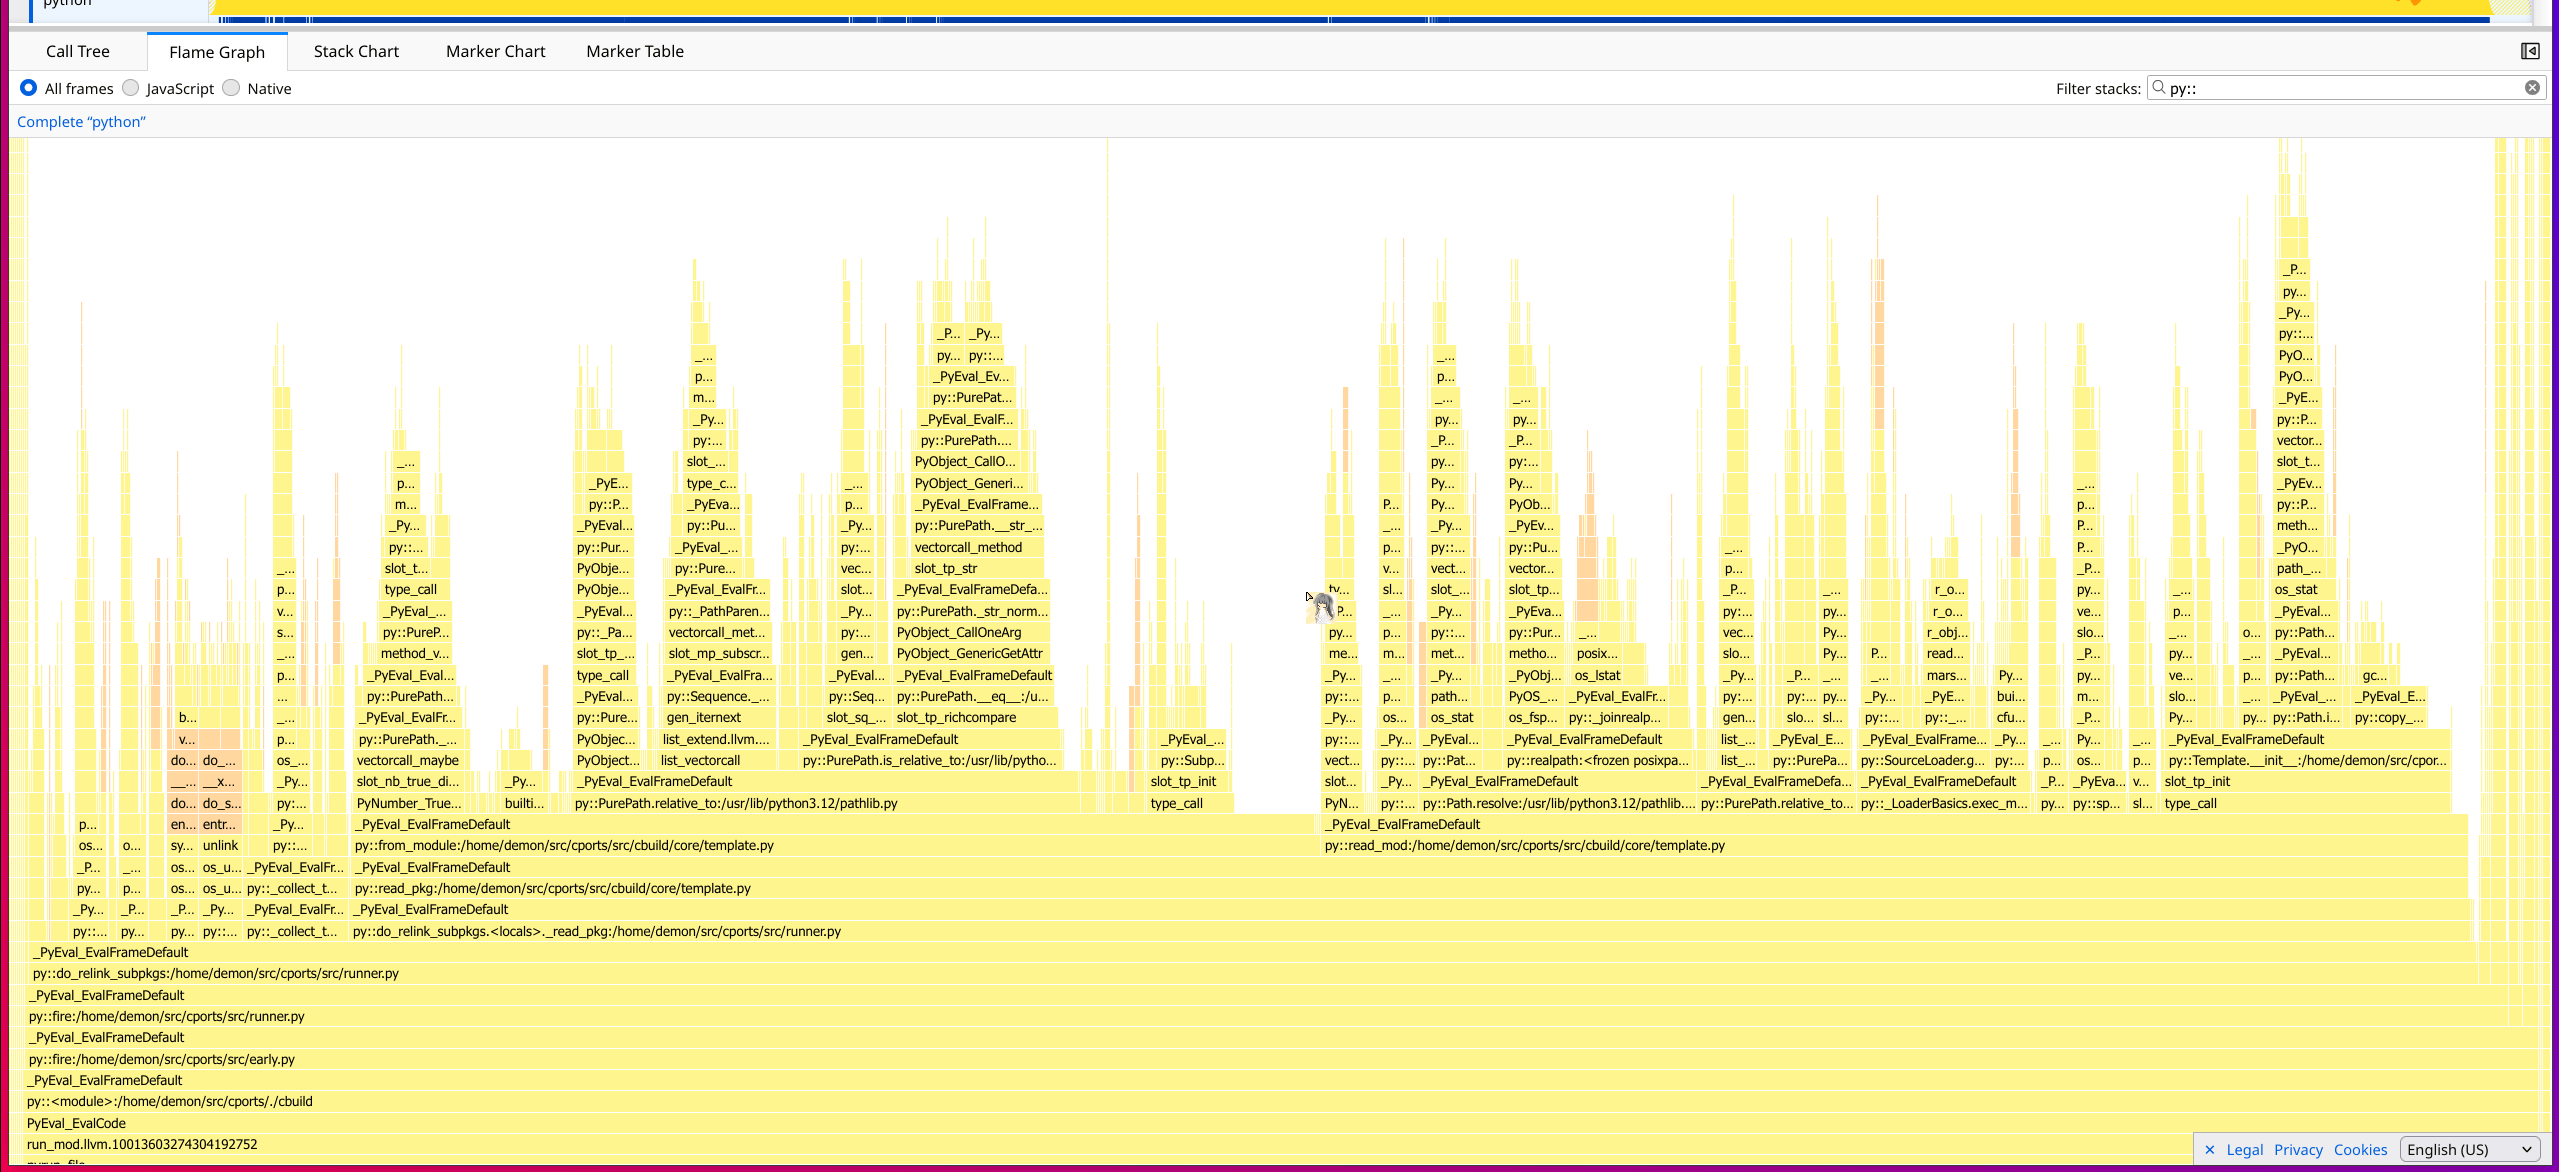Open the Privacy link

point(2298,1150)
